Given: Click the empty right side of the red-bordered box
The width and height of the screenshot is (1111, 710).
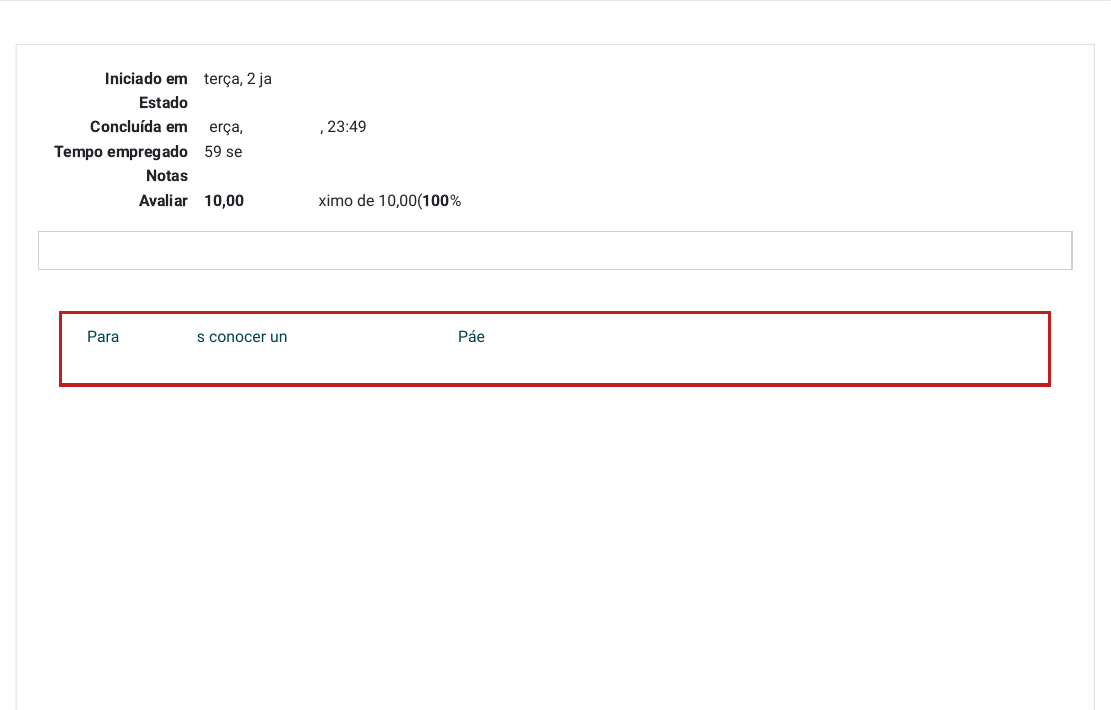Looking at the screenshot, I should [x=800, y=348].
